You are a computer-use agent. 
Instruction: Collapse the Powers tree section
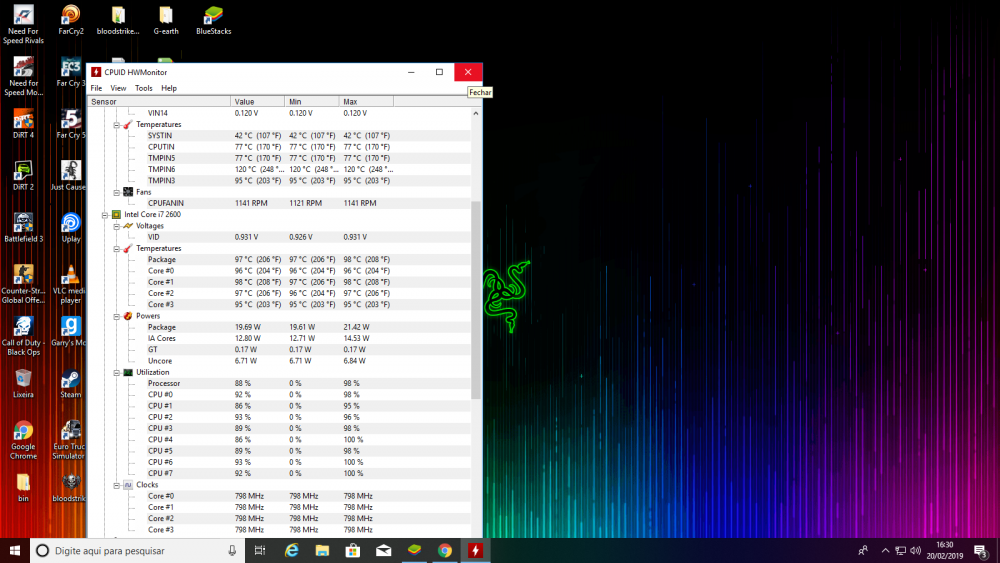115,316
